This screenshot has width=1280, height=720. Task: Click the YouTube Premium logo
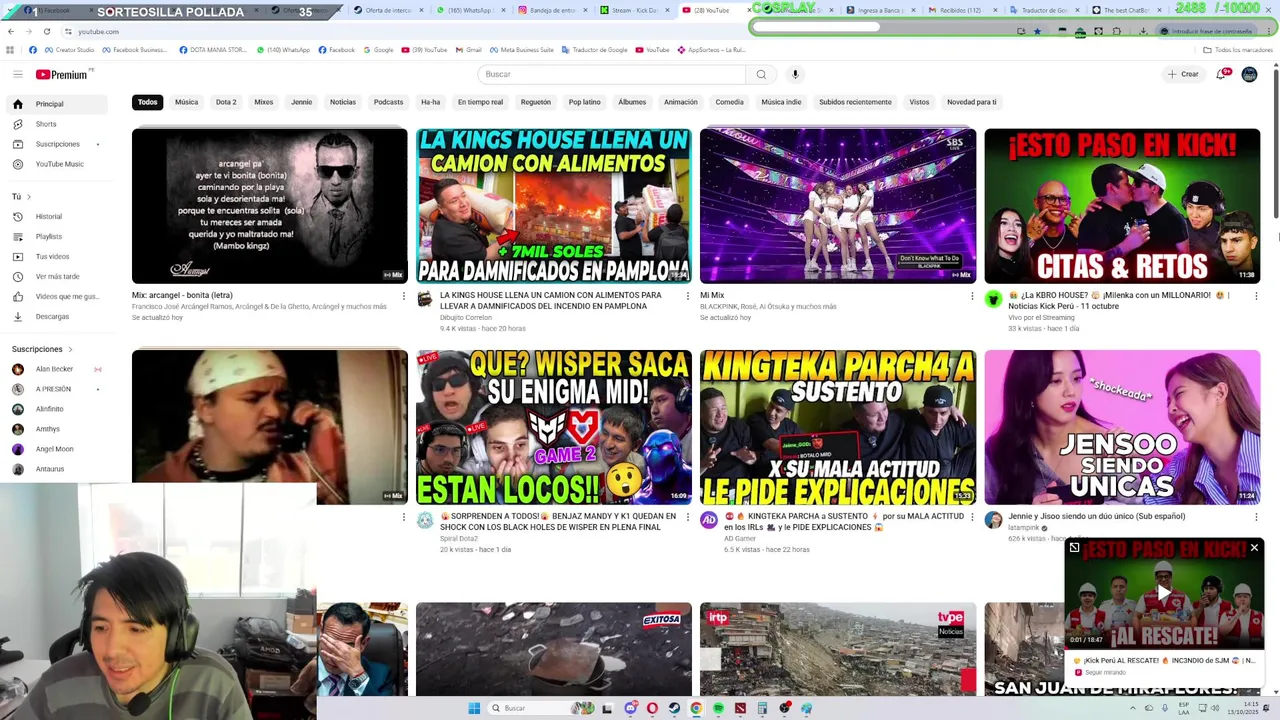pos(64,74)
